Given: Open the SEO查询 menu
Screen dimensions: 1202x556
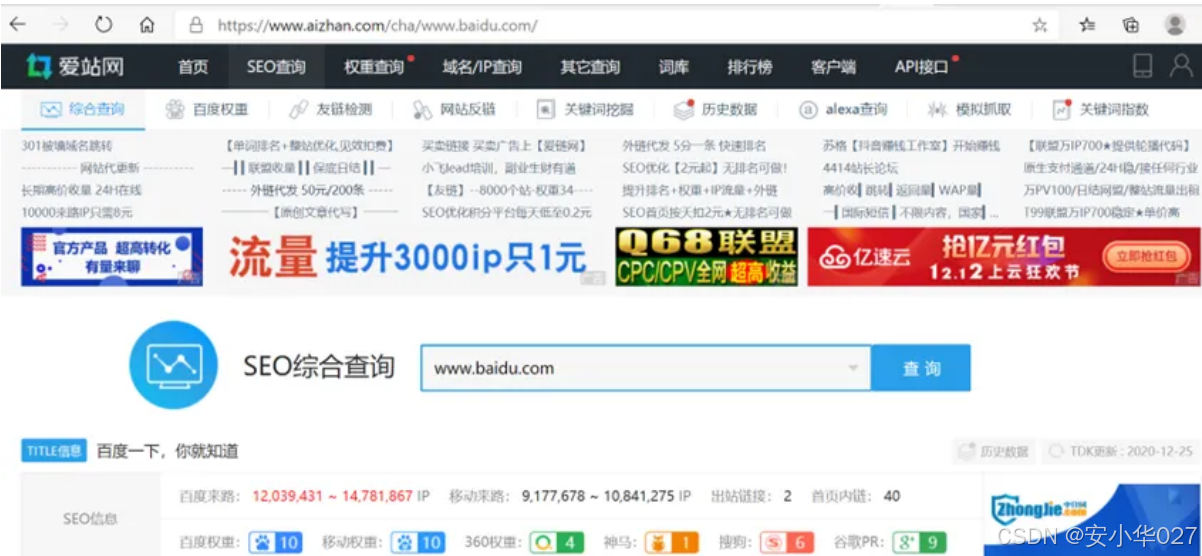Looking at the screenshot, I should pos(276,67).
